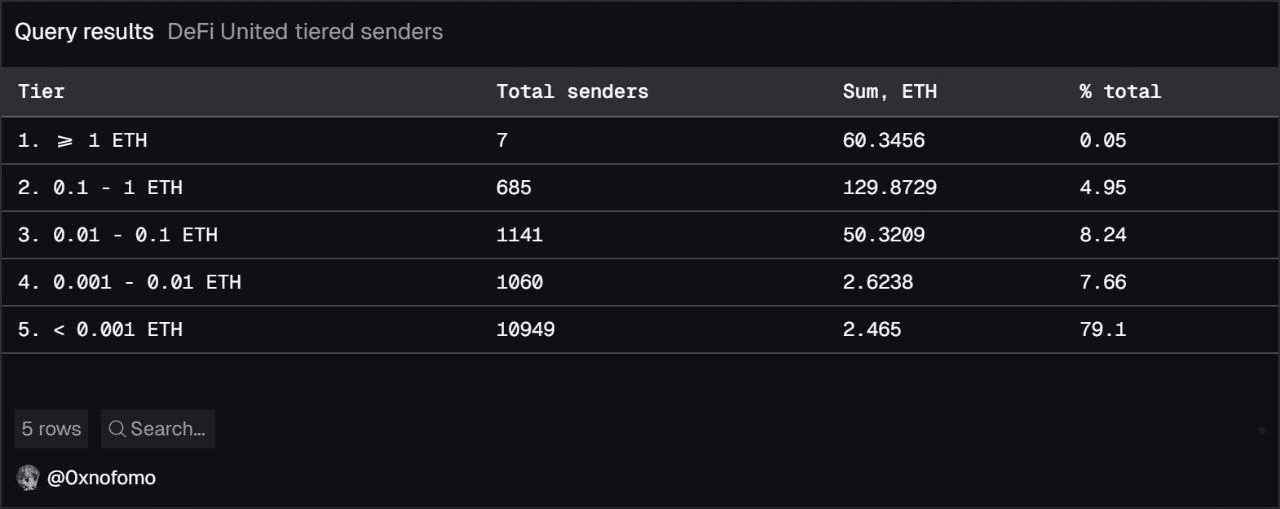Screen dimensions: 1280x509
Task: Click the 129.8729 ETH sum cell
Action: click(x=889, y=188)
